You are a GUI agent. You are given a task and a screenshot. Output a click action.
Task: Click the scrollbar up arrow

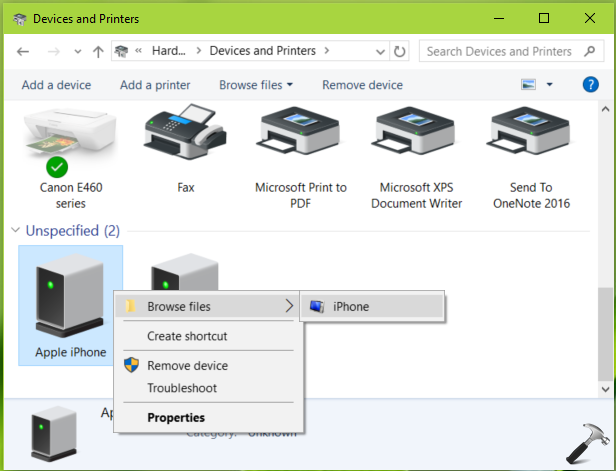pos(605,110)
